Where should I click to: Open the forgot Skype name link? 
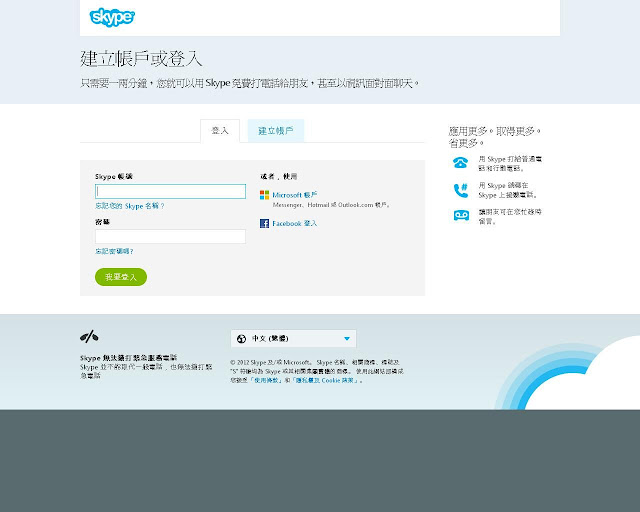130,206
